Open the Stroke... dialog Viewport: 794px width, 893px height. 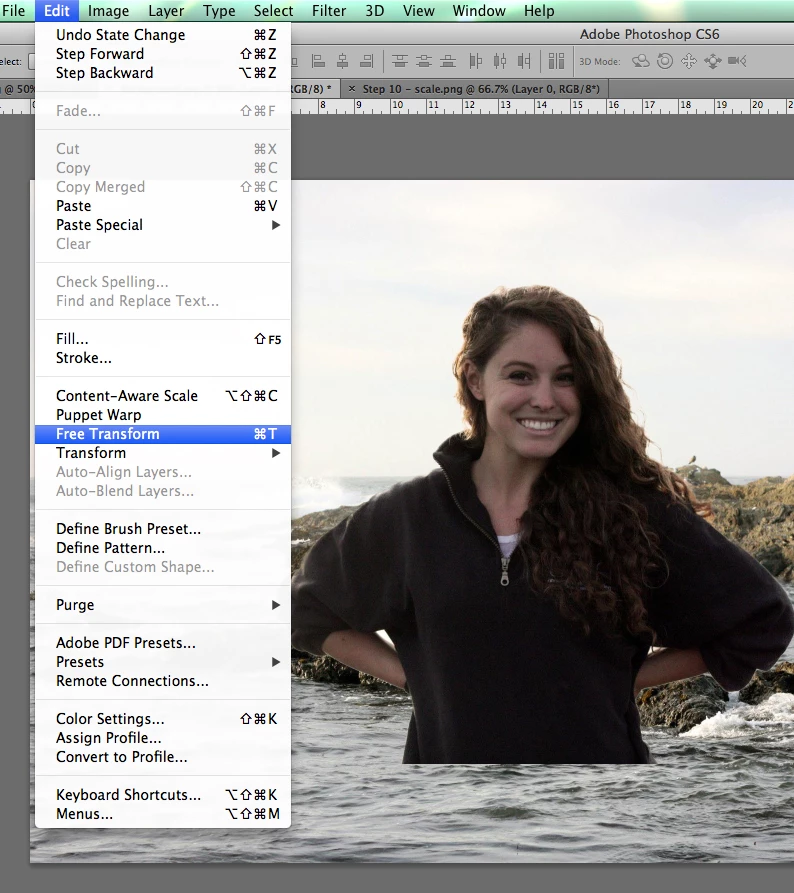(163, 358)
